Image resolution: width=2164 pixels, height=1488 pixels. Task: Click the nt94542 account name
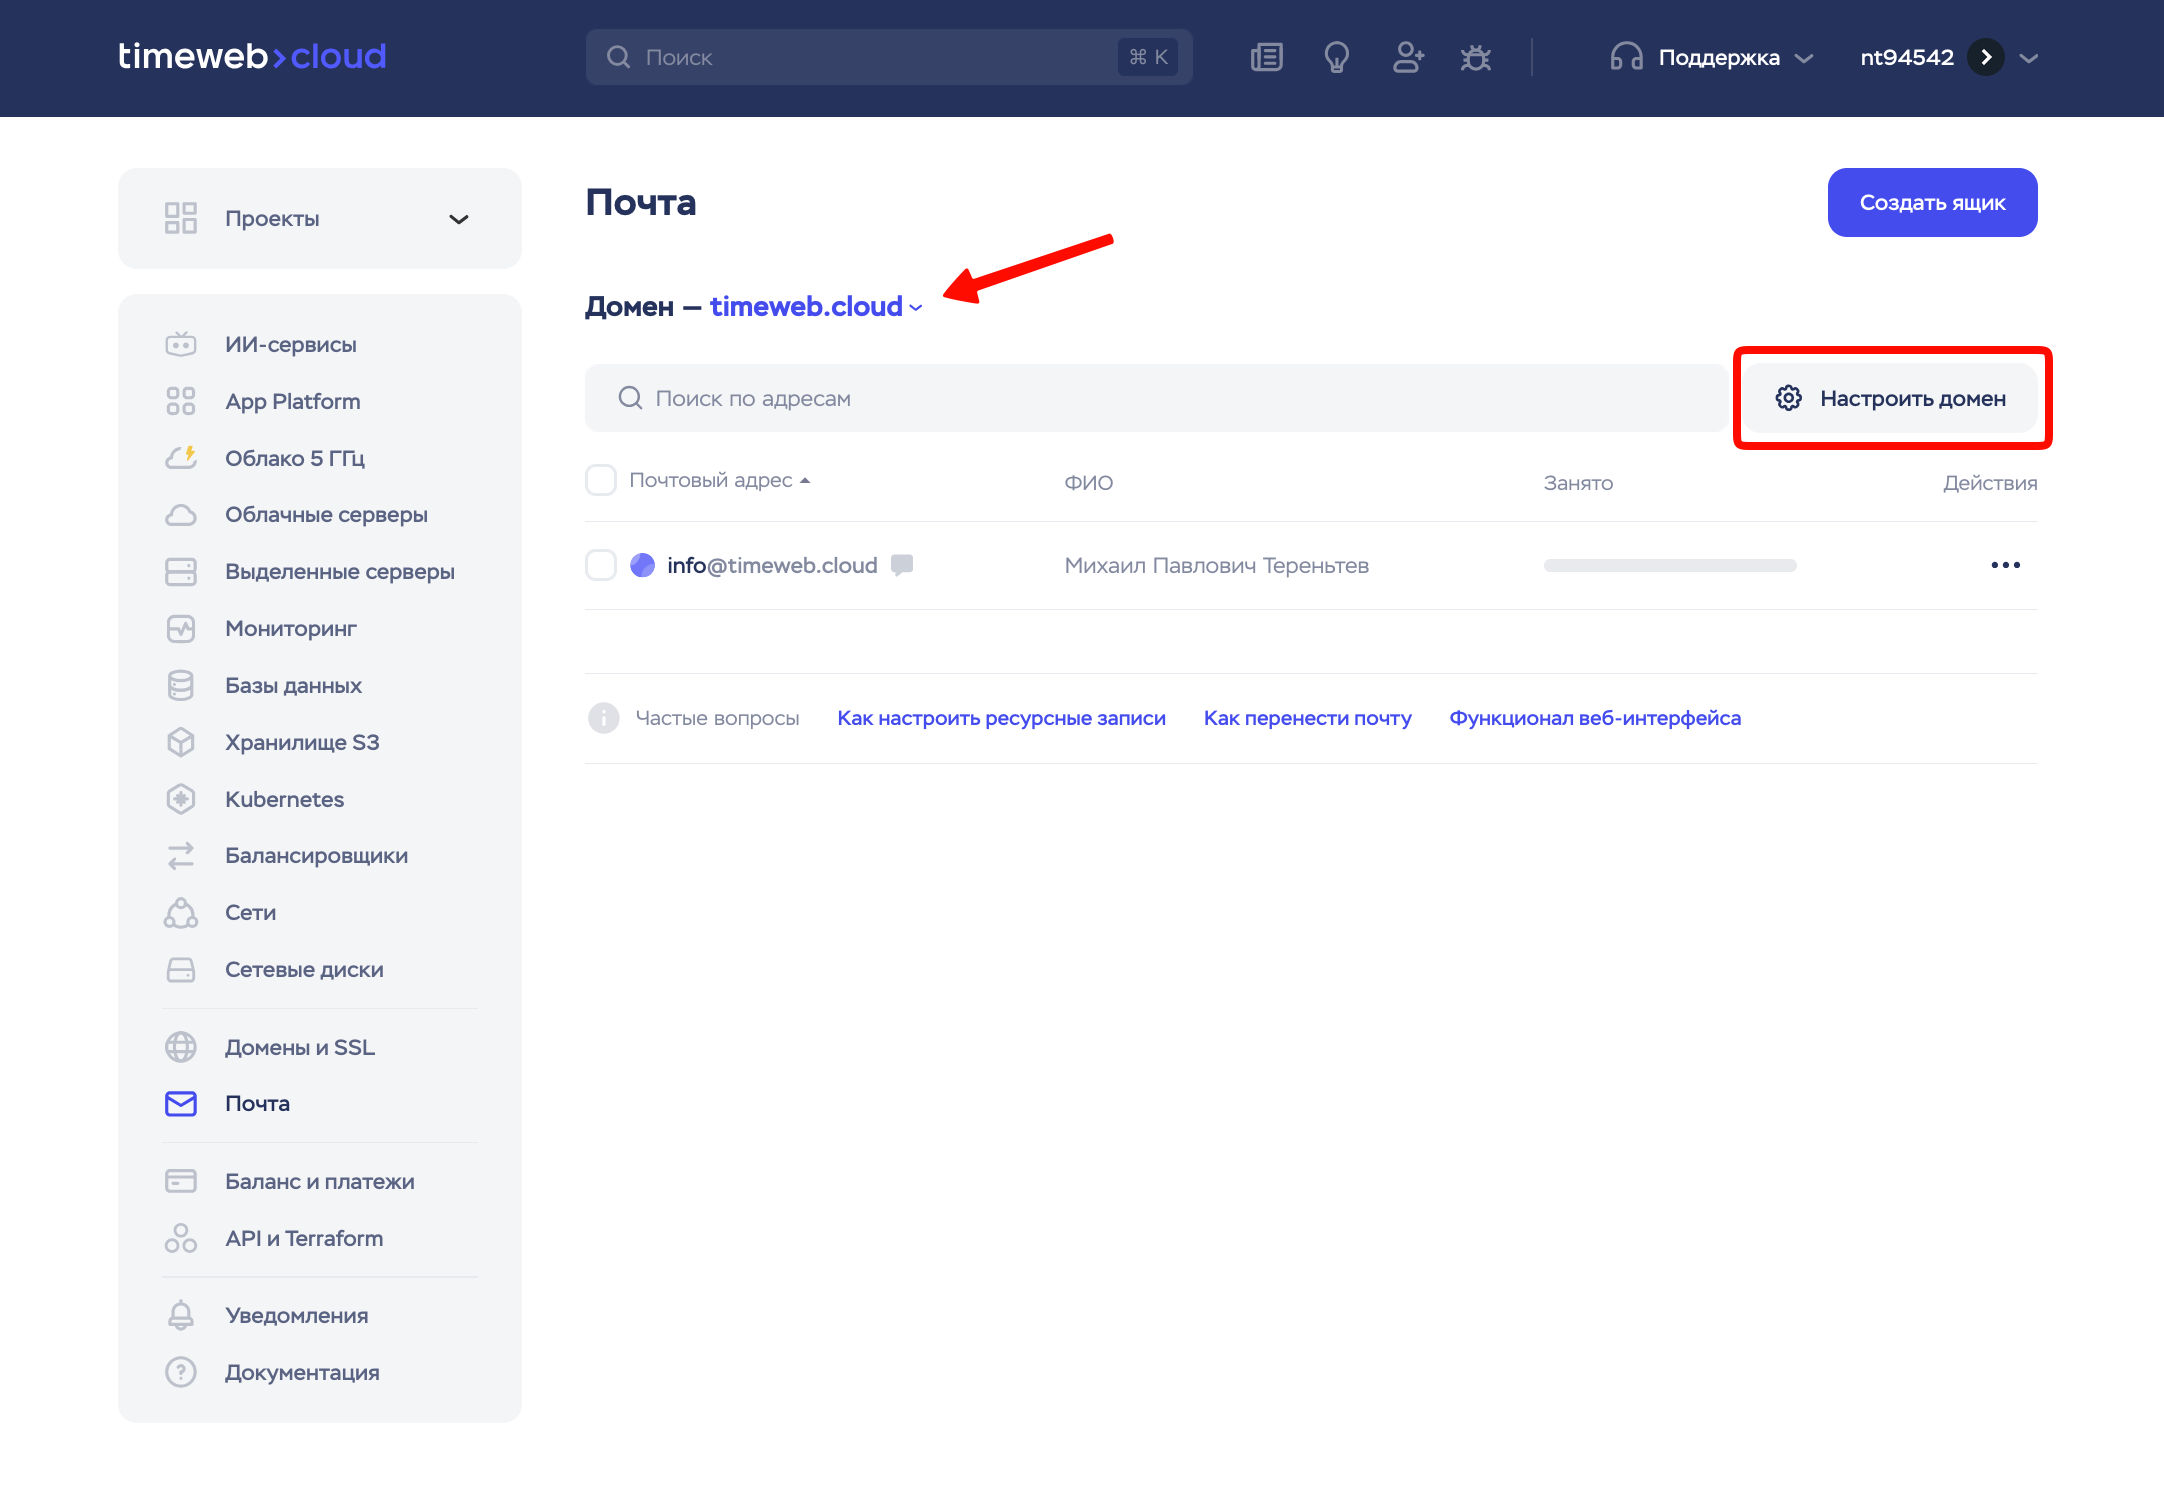tap(1907, 57)
